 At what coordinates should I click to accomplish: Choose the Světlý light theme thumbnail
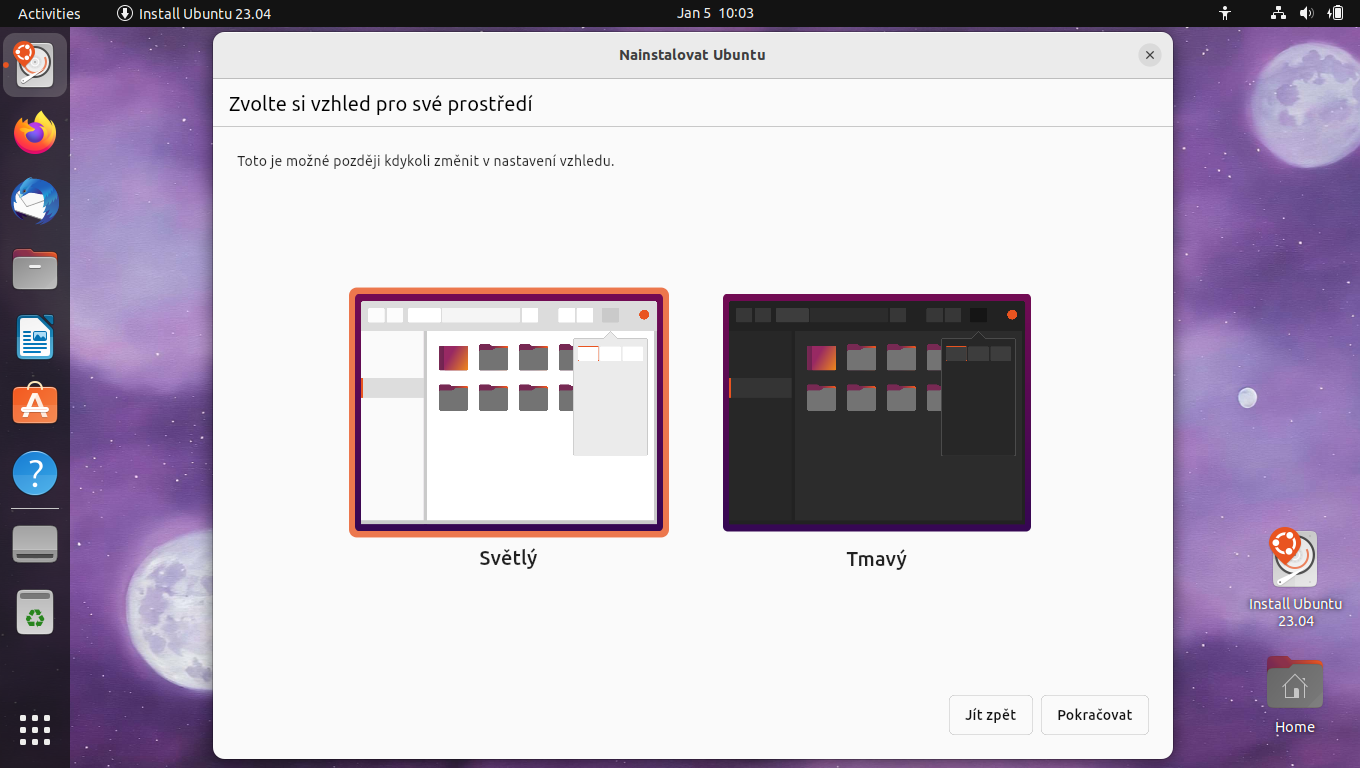point(509,412)
